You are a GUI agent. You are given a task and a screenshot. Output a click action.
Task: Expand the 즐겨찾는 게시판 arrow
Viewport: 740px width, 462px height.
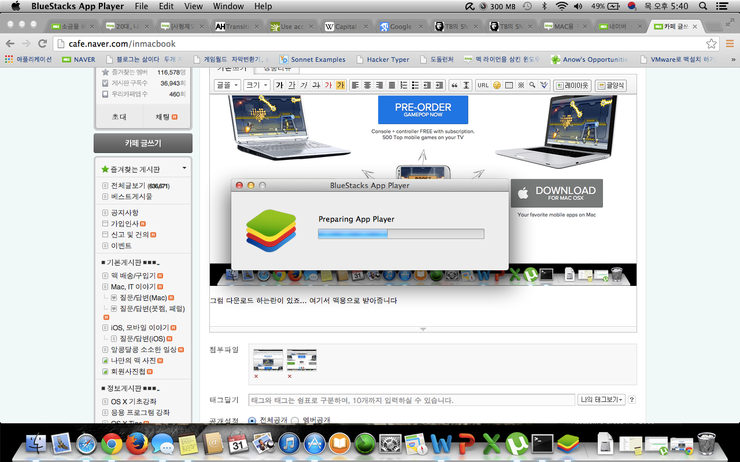tap(184, 168)
